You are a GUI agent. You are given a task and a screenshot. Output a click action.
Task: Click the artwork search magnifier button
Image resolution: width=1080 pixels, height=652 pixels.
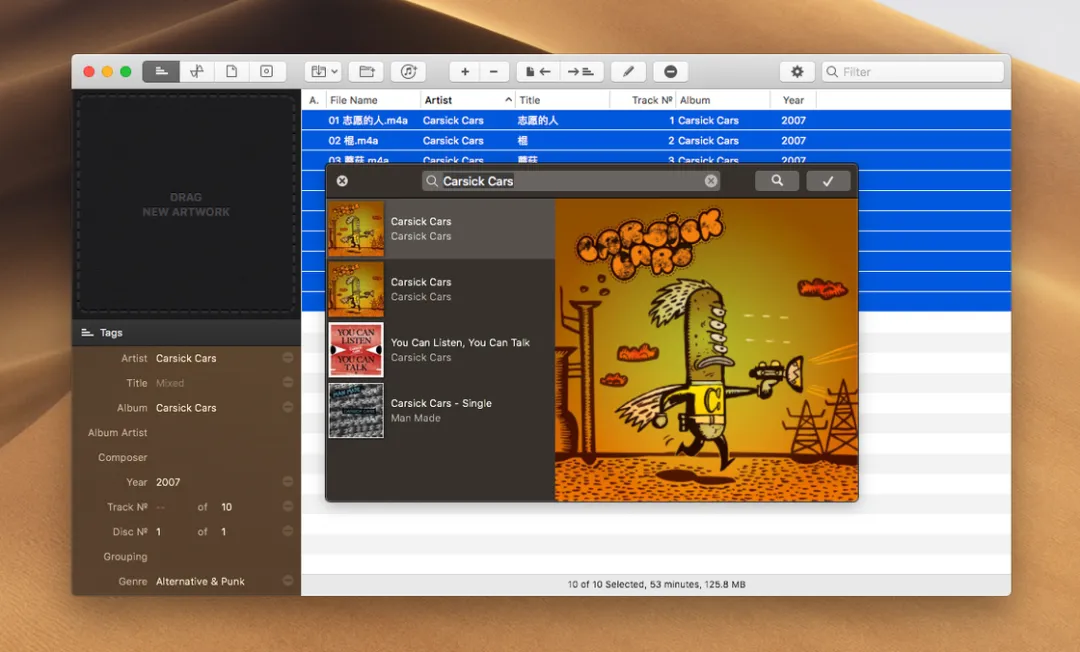pos(777,180)
